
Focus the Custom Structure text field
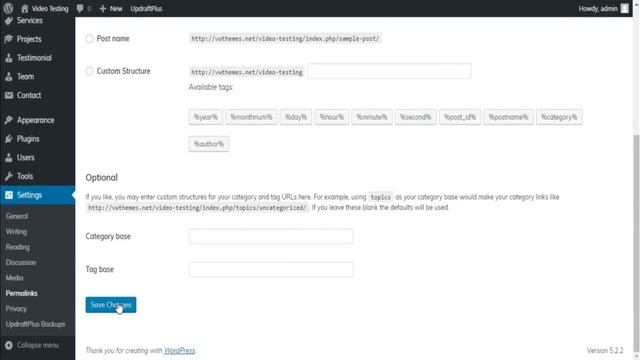point(389,71)
